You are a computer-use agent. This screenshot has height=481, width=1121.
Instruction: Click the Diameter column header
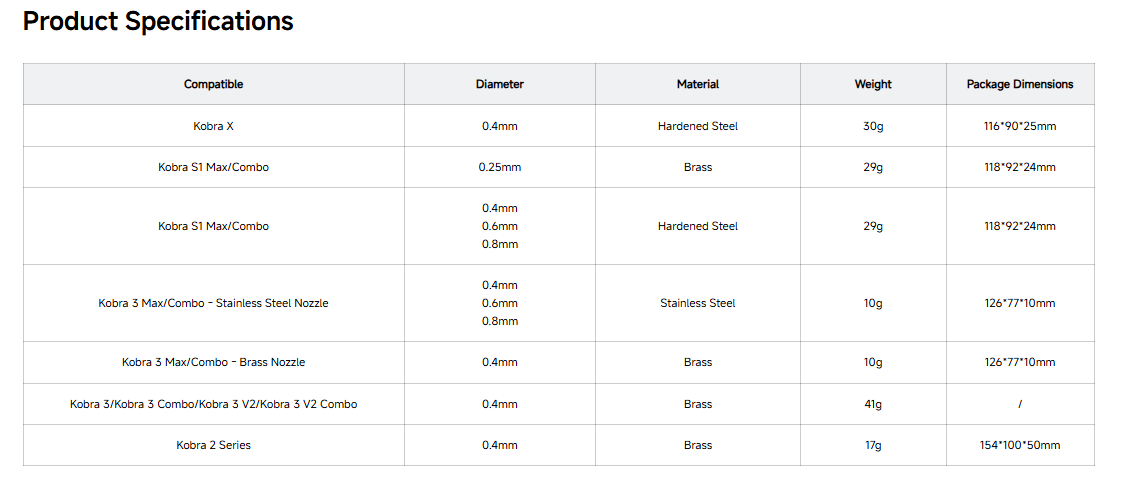pos(500,84)
